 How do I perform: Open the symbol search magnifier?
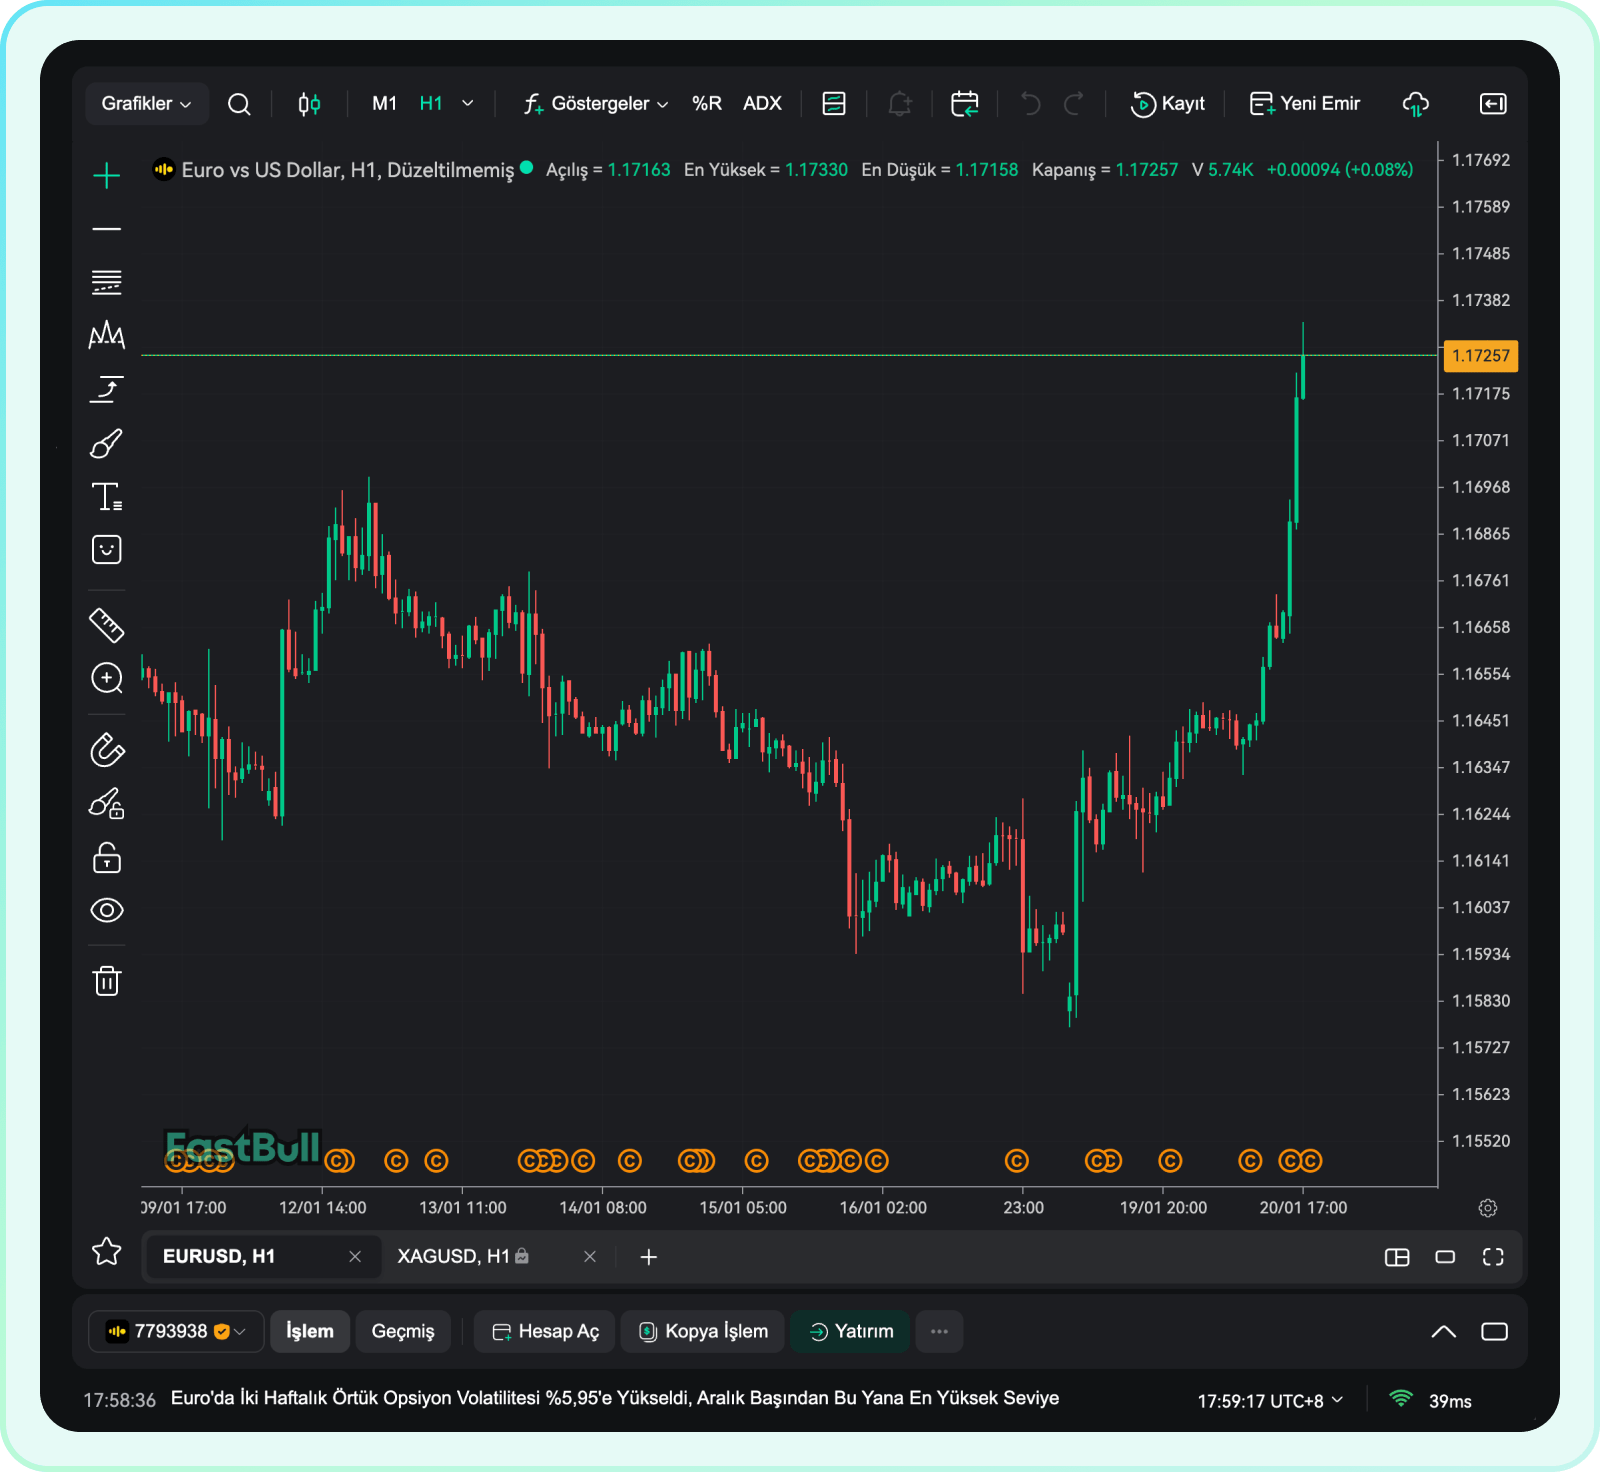coord(239,104)
